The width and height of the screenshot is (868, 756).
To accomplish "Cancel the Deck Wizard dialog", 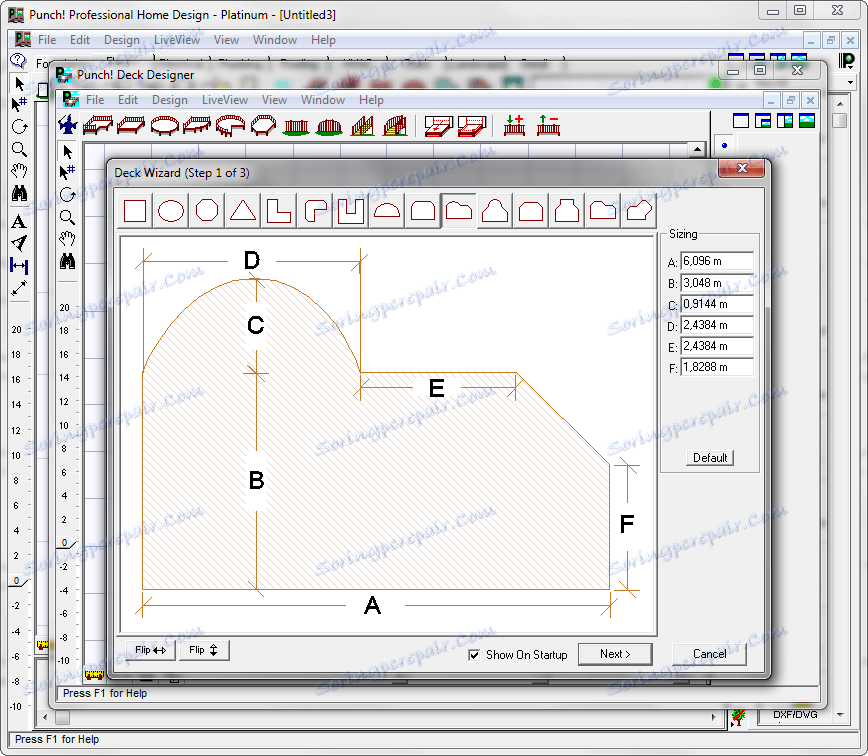I will [x=709, y=654].
